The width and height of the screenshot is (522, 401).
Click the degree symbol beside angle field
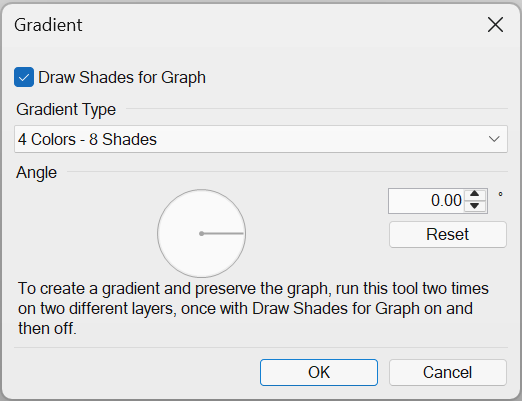coord(500,194)
